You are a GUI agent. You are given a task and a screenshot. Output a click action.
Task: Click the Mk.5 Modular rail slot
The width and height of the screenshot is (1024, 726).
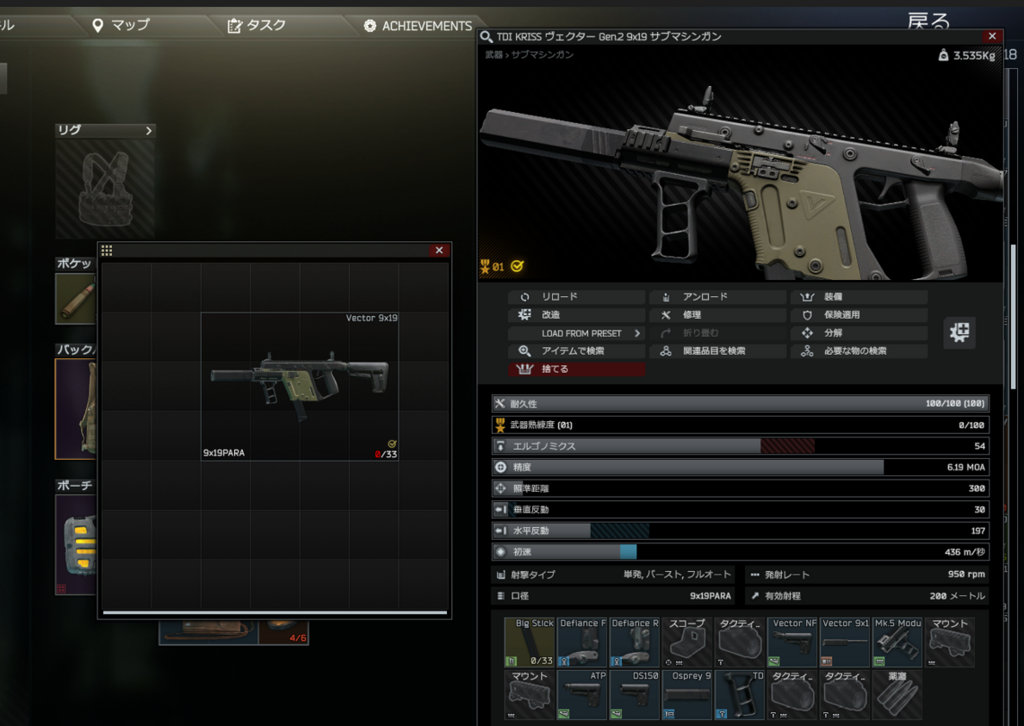tap(897, 642)
